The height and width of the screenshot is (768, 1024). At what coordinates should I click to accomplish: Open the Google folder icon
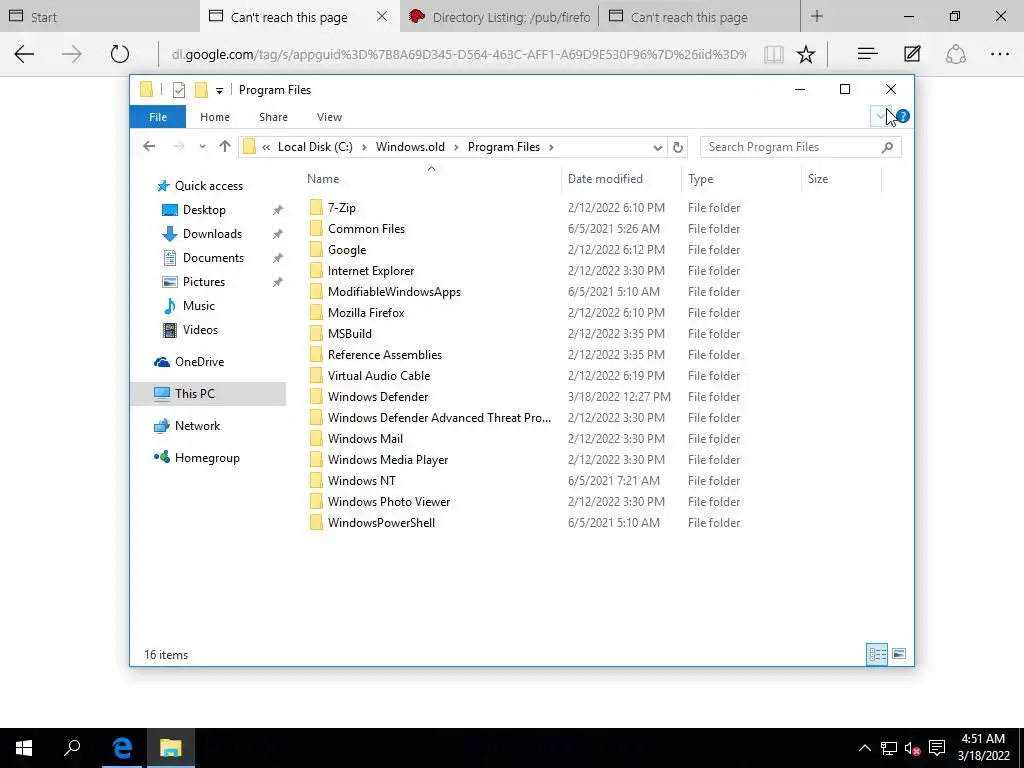click(316, 249)
